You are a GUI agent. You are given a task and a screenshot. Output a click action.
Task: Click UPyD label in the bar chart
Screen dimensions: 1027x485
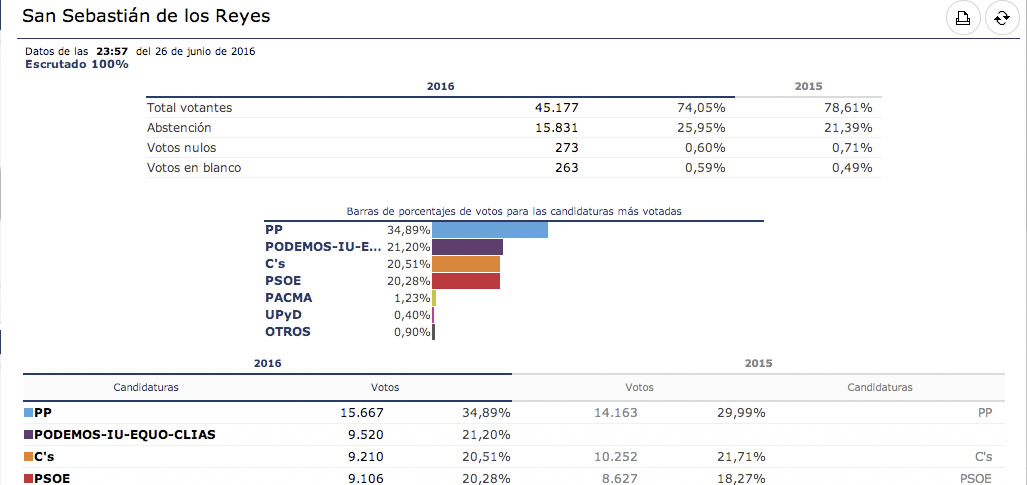point(284,315)
